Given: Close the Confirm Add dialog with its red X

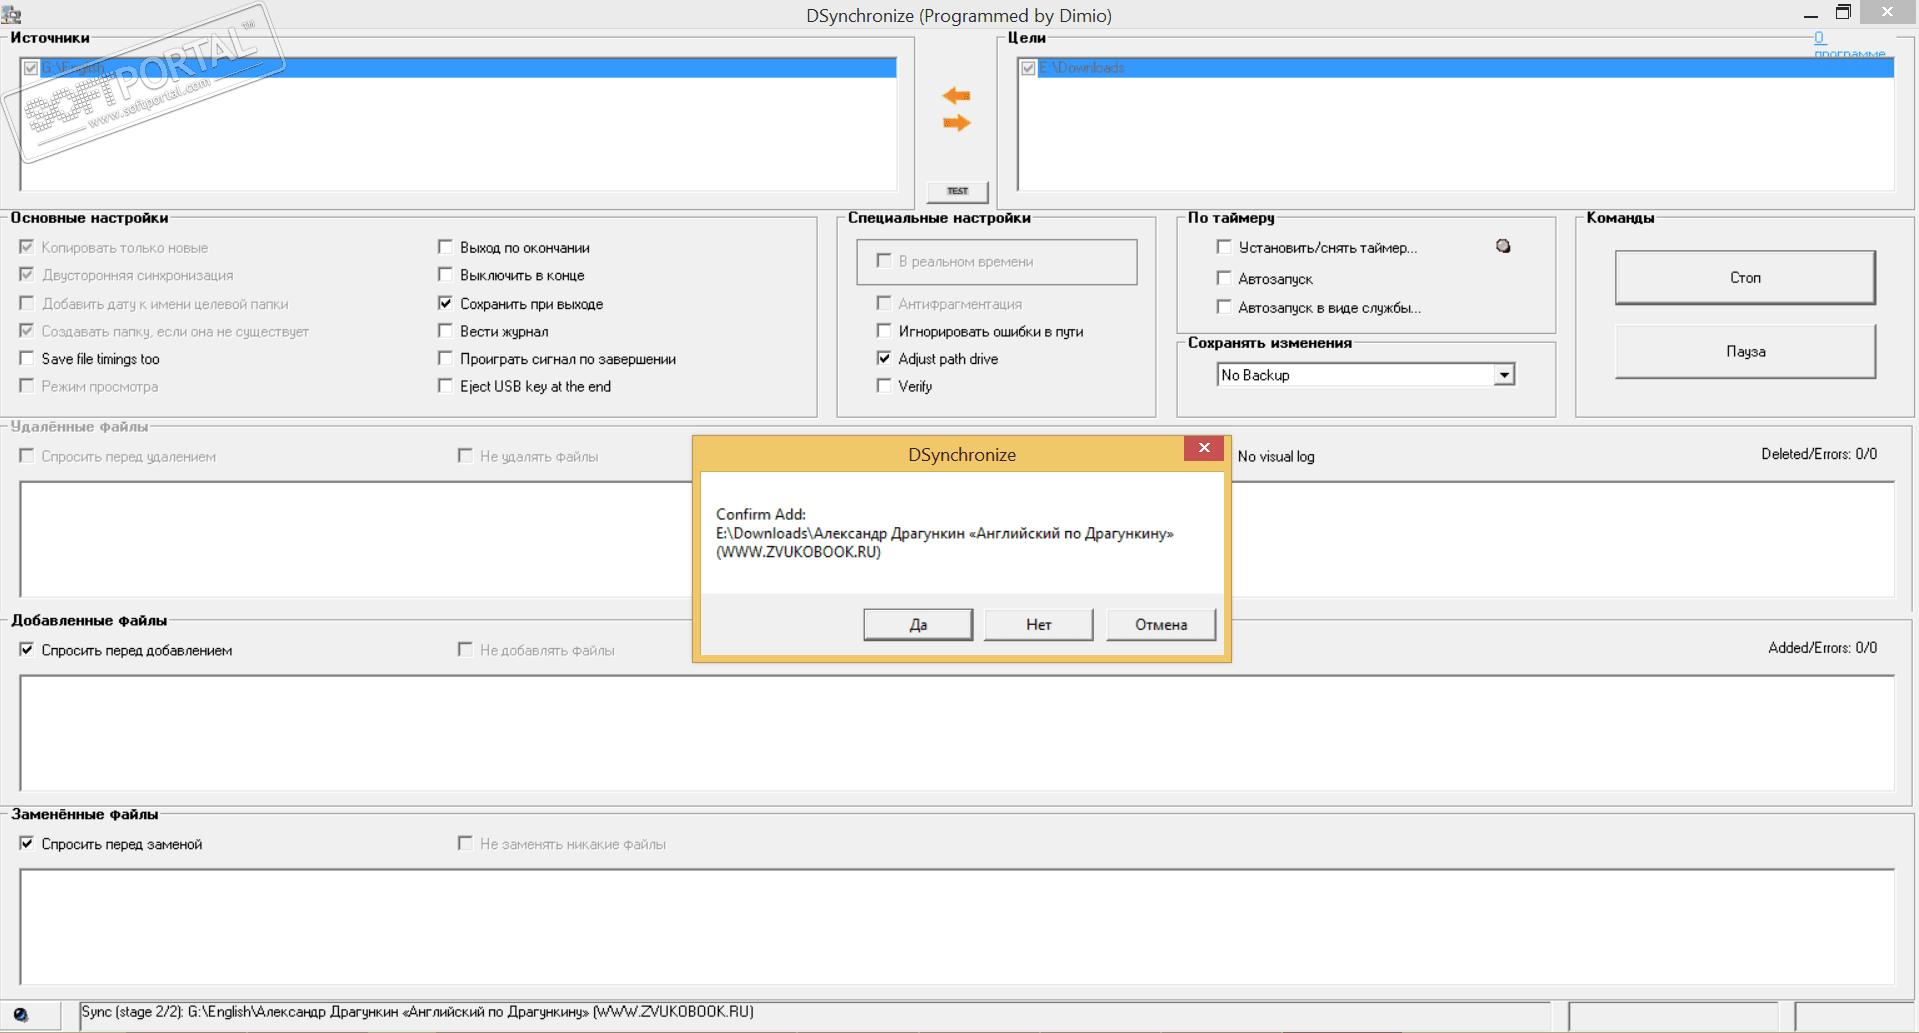Looking at the screenshot, I should (1204, 448).
